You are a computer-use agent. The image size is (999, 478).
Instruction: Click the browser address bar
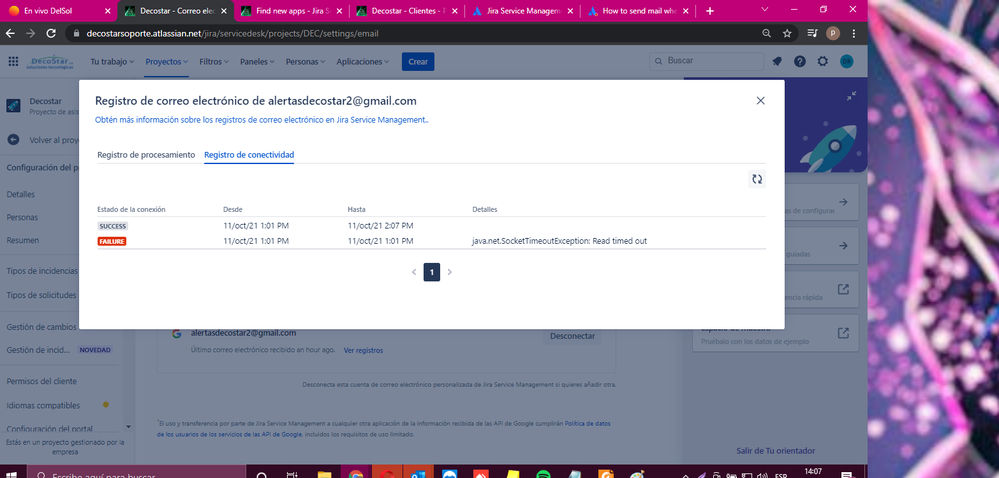414,33
